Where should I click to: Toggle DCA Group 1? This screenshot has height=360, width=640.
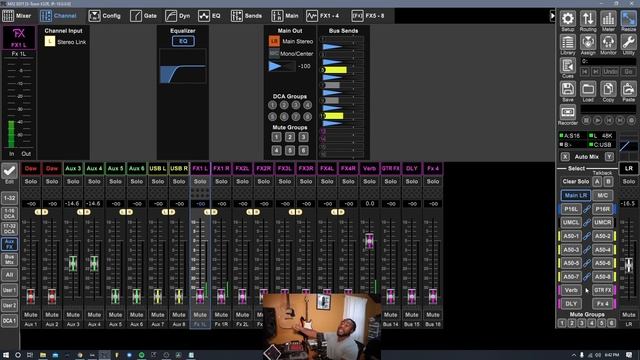point(272,105)
